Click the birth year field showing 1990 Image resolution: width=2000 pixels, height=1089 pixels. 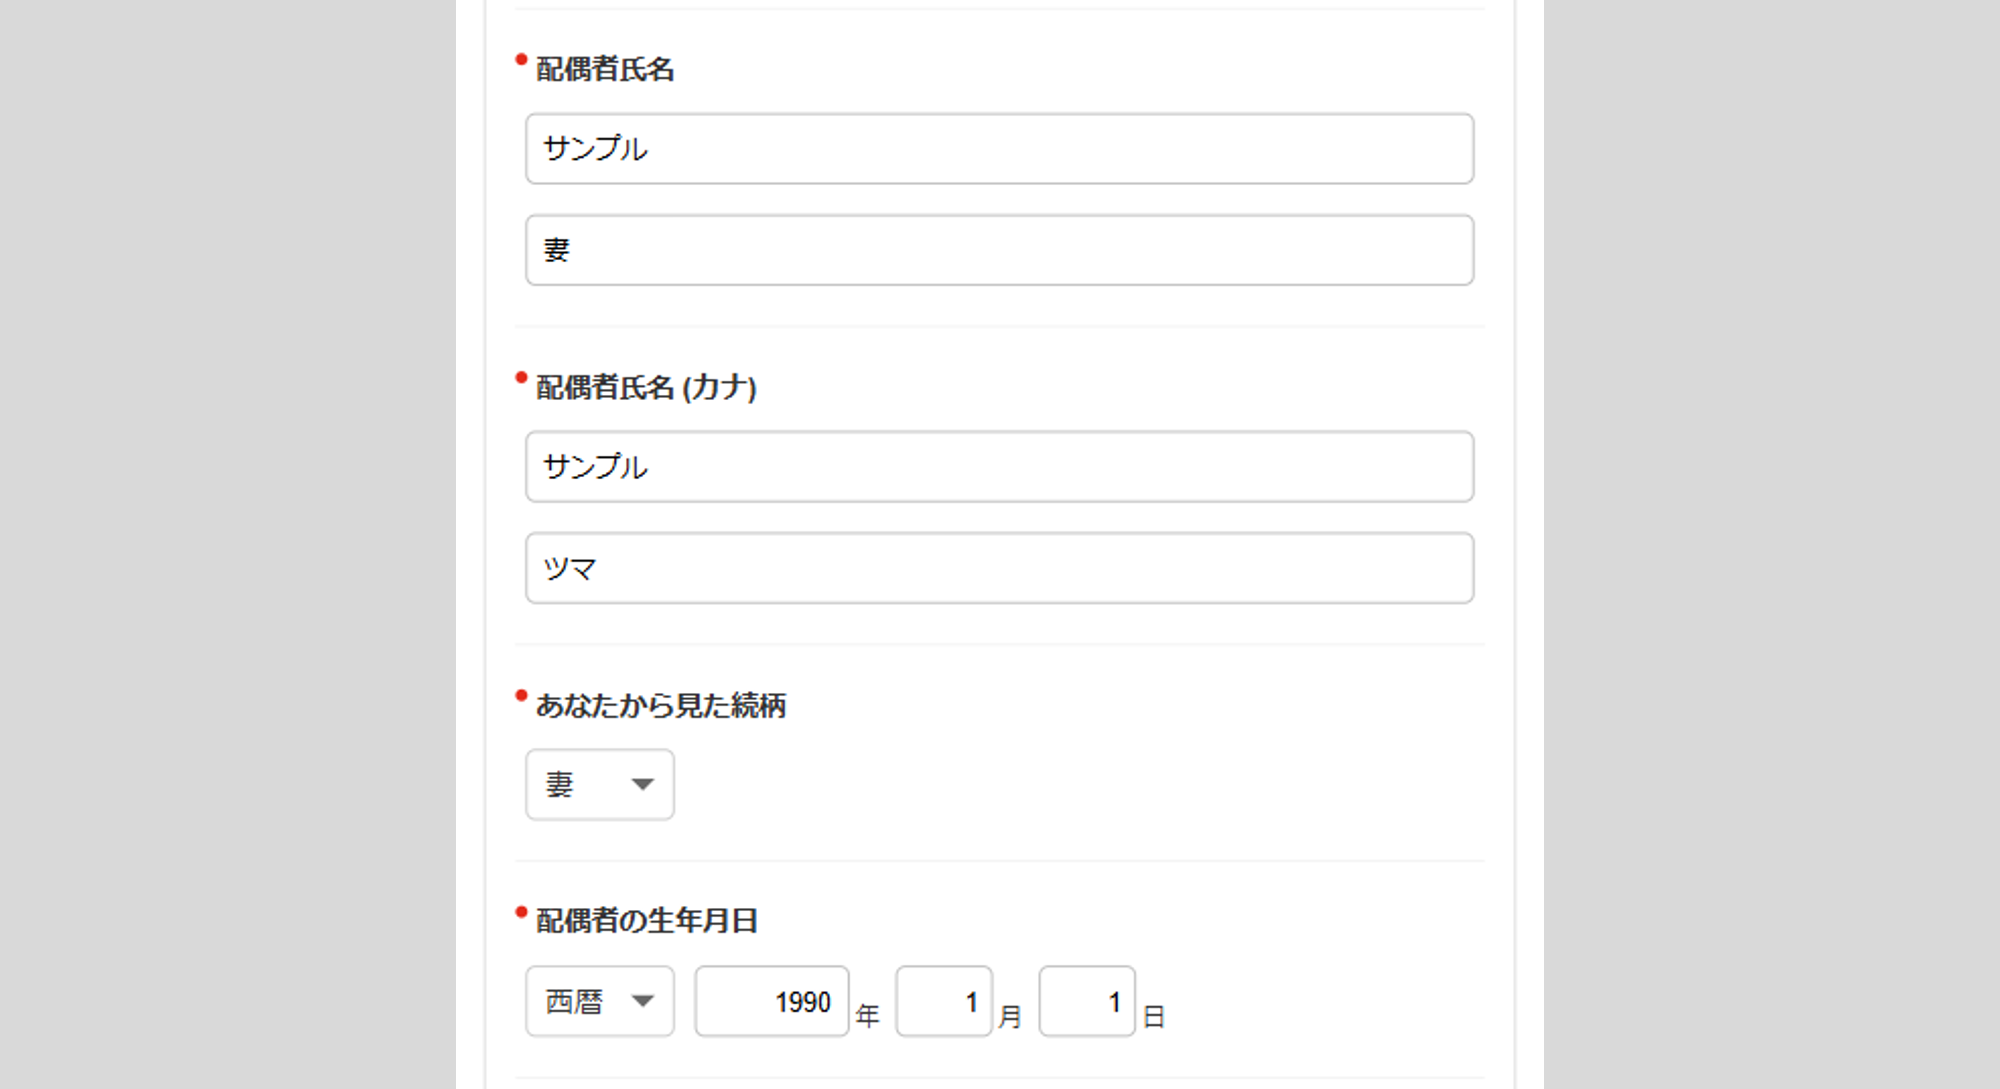(772, 1001)
